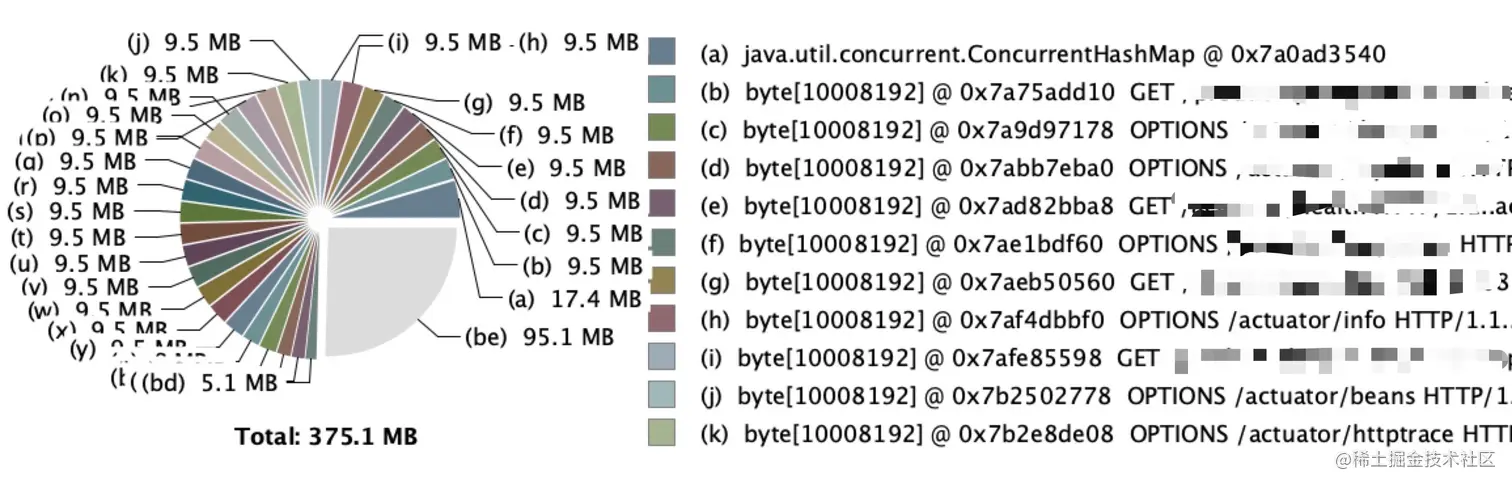The width and height of the screenshot is (1512, 486).
Task: Select the brown legend swatch for entry (d)
Action: 662,166
